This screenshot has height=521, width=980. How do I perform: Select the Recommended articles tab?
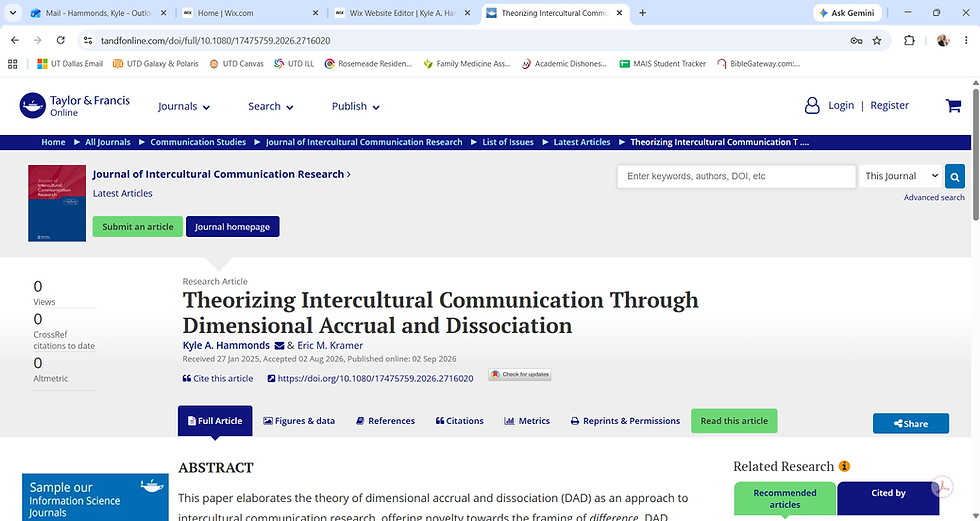tap(784, 498)
